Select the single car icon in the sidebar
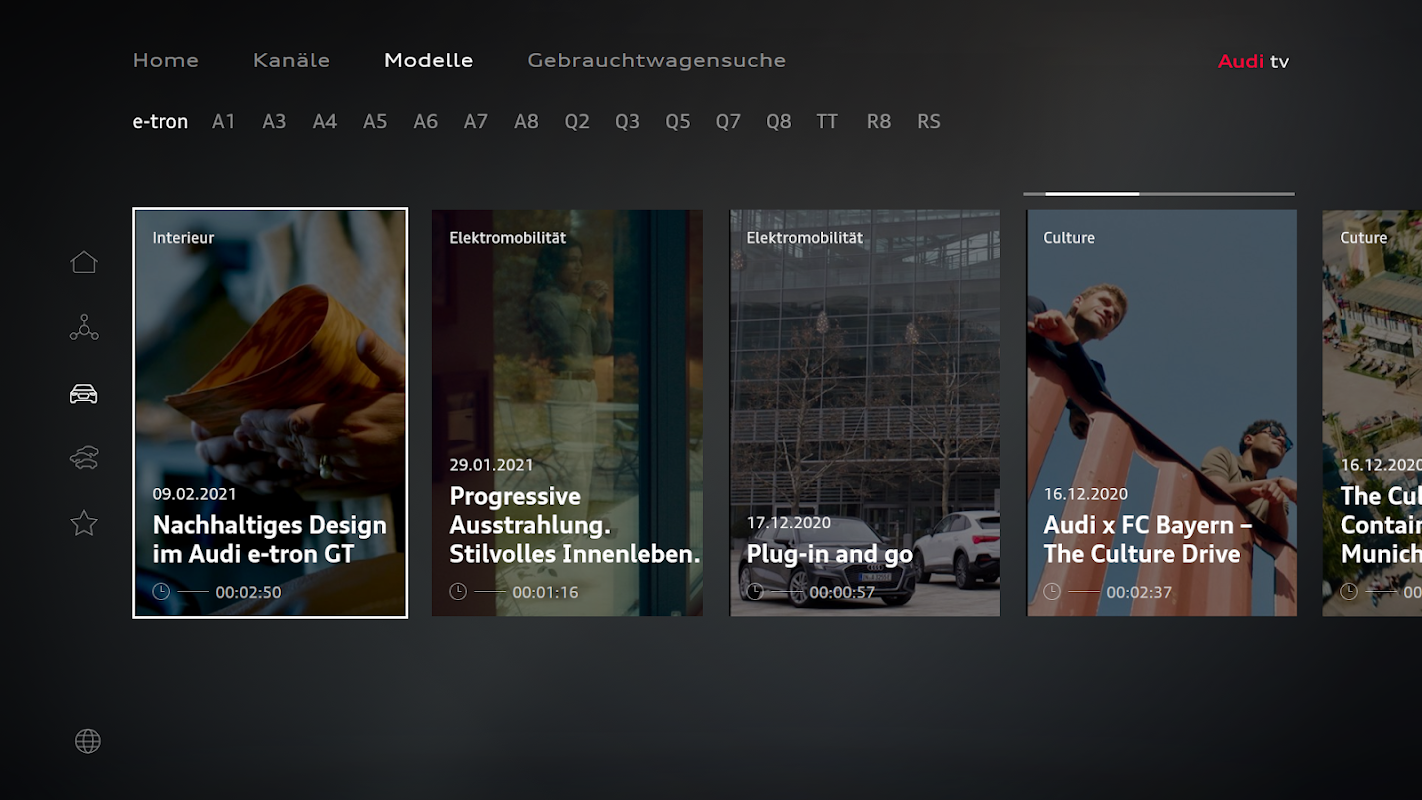 (84, 394)
